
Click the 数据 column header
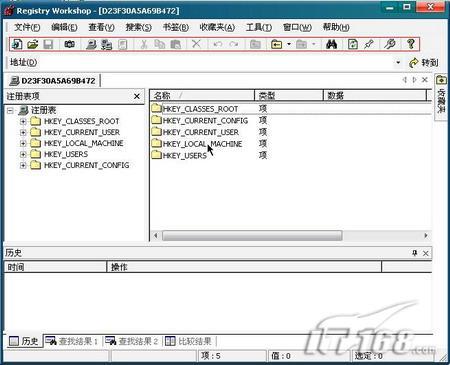click(x=375, y=96)
